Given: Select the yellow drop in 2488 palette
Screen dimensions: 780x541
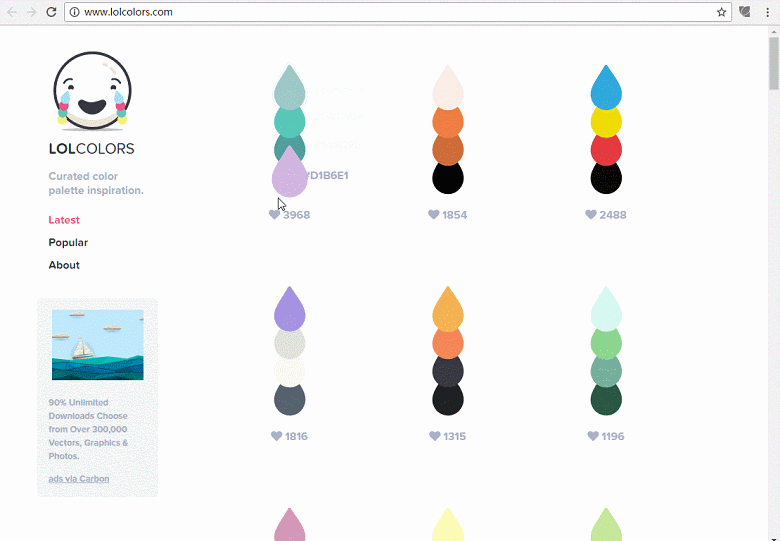Looking at the screenshot, I should [x=606, y=123].
